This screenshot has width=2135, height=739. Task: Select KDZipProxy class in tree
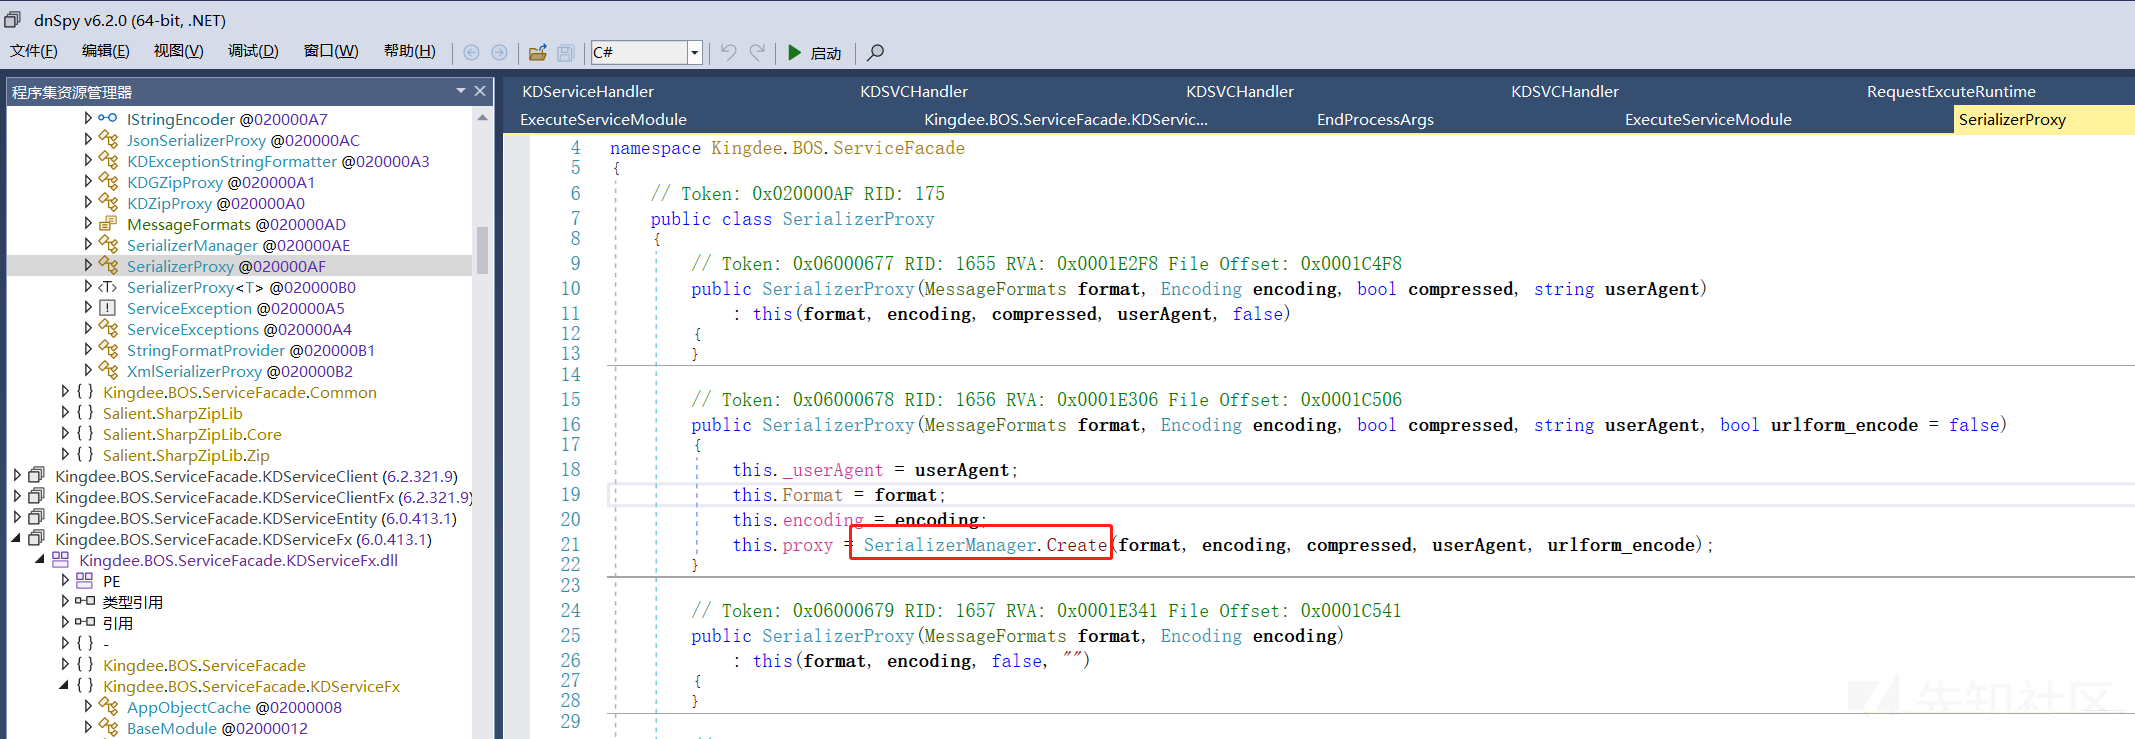(x=216, y=203)
